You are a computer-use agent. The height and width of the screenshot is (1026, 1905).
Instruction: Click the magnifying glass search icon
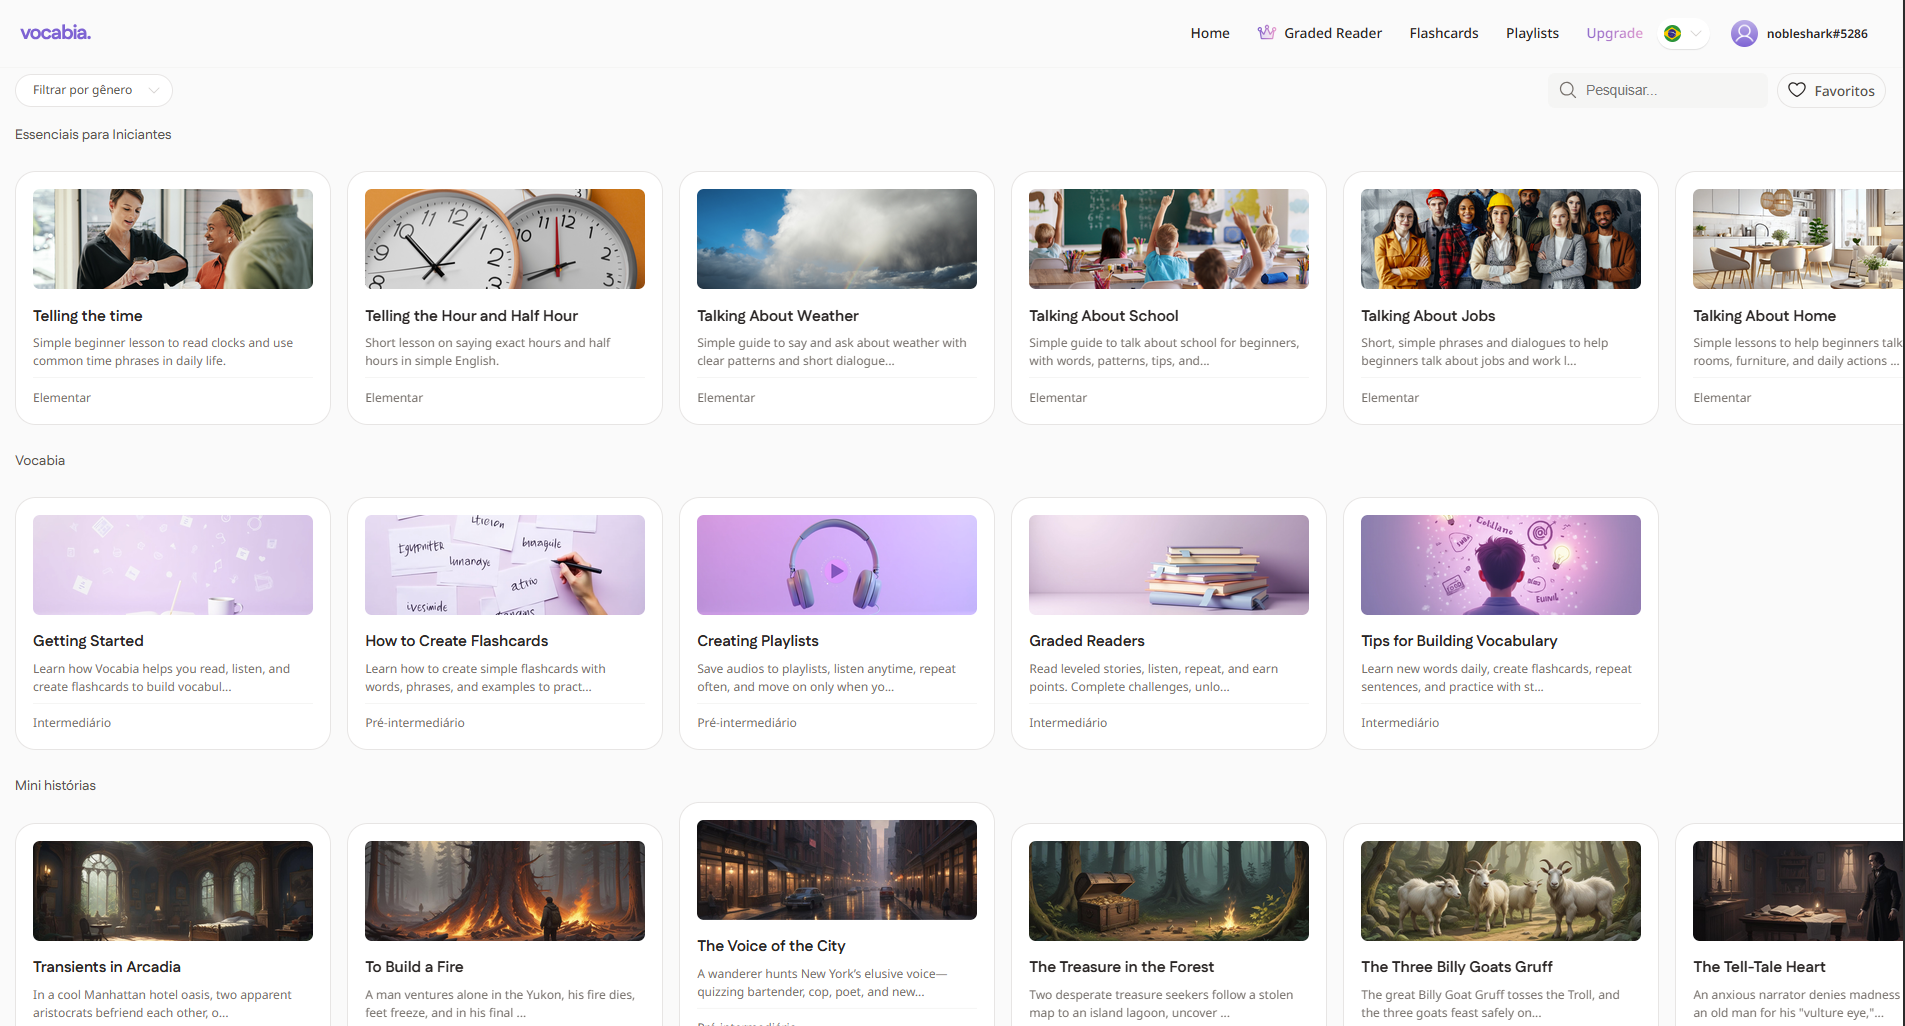(1567, 90)
